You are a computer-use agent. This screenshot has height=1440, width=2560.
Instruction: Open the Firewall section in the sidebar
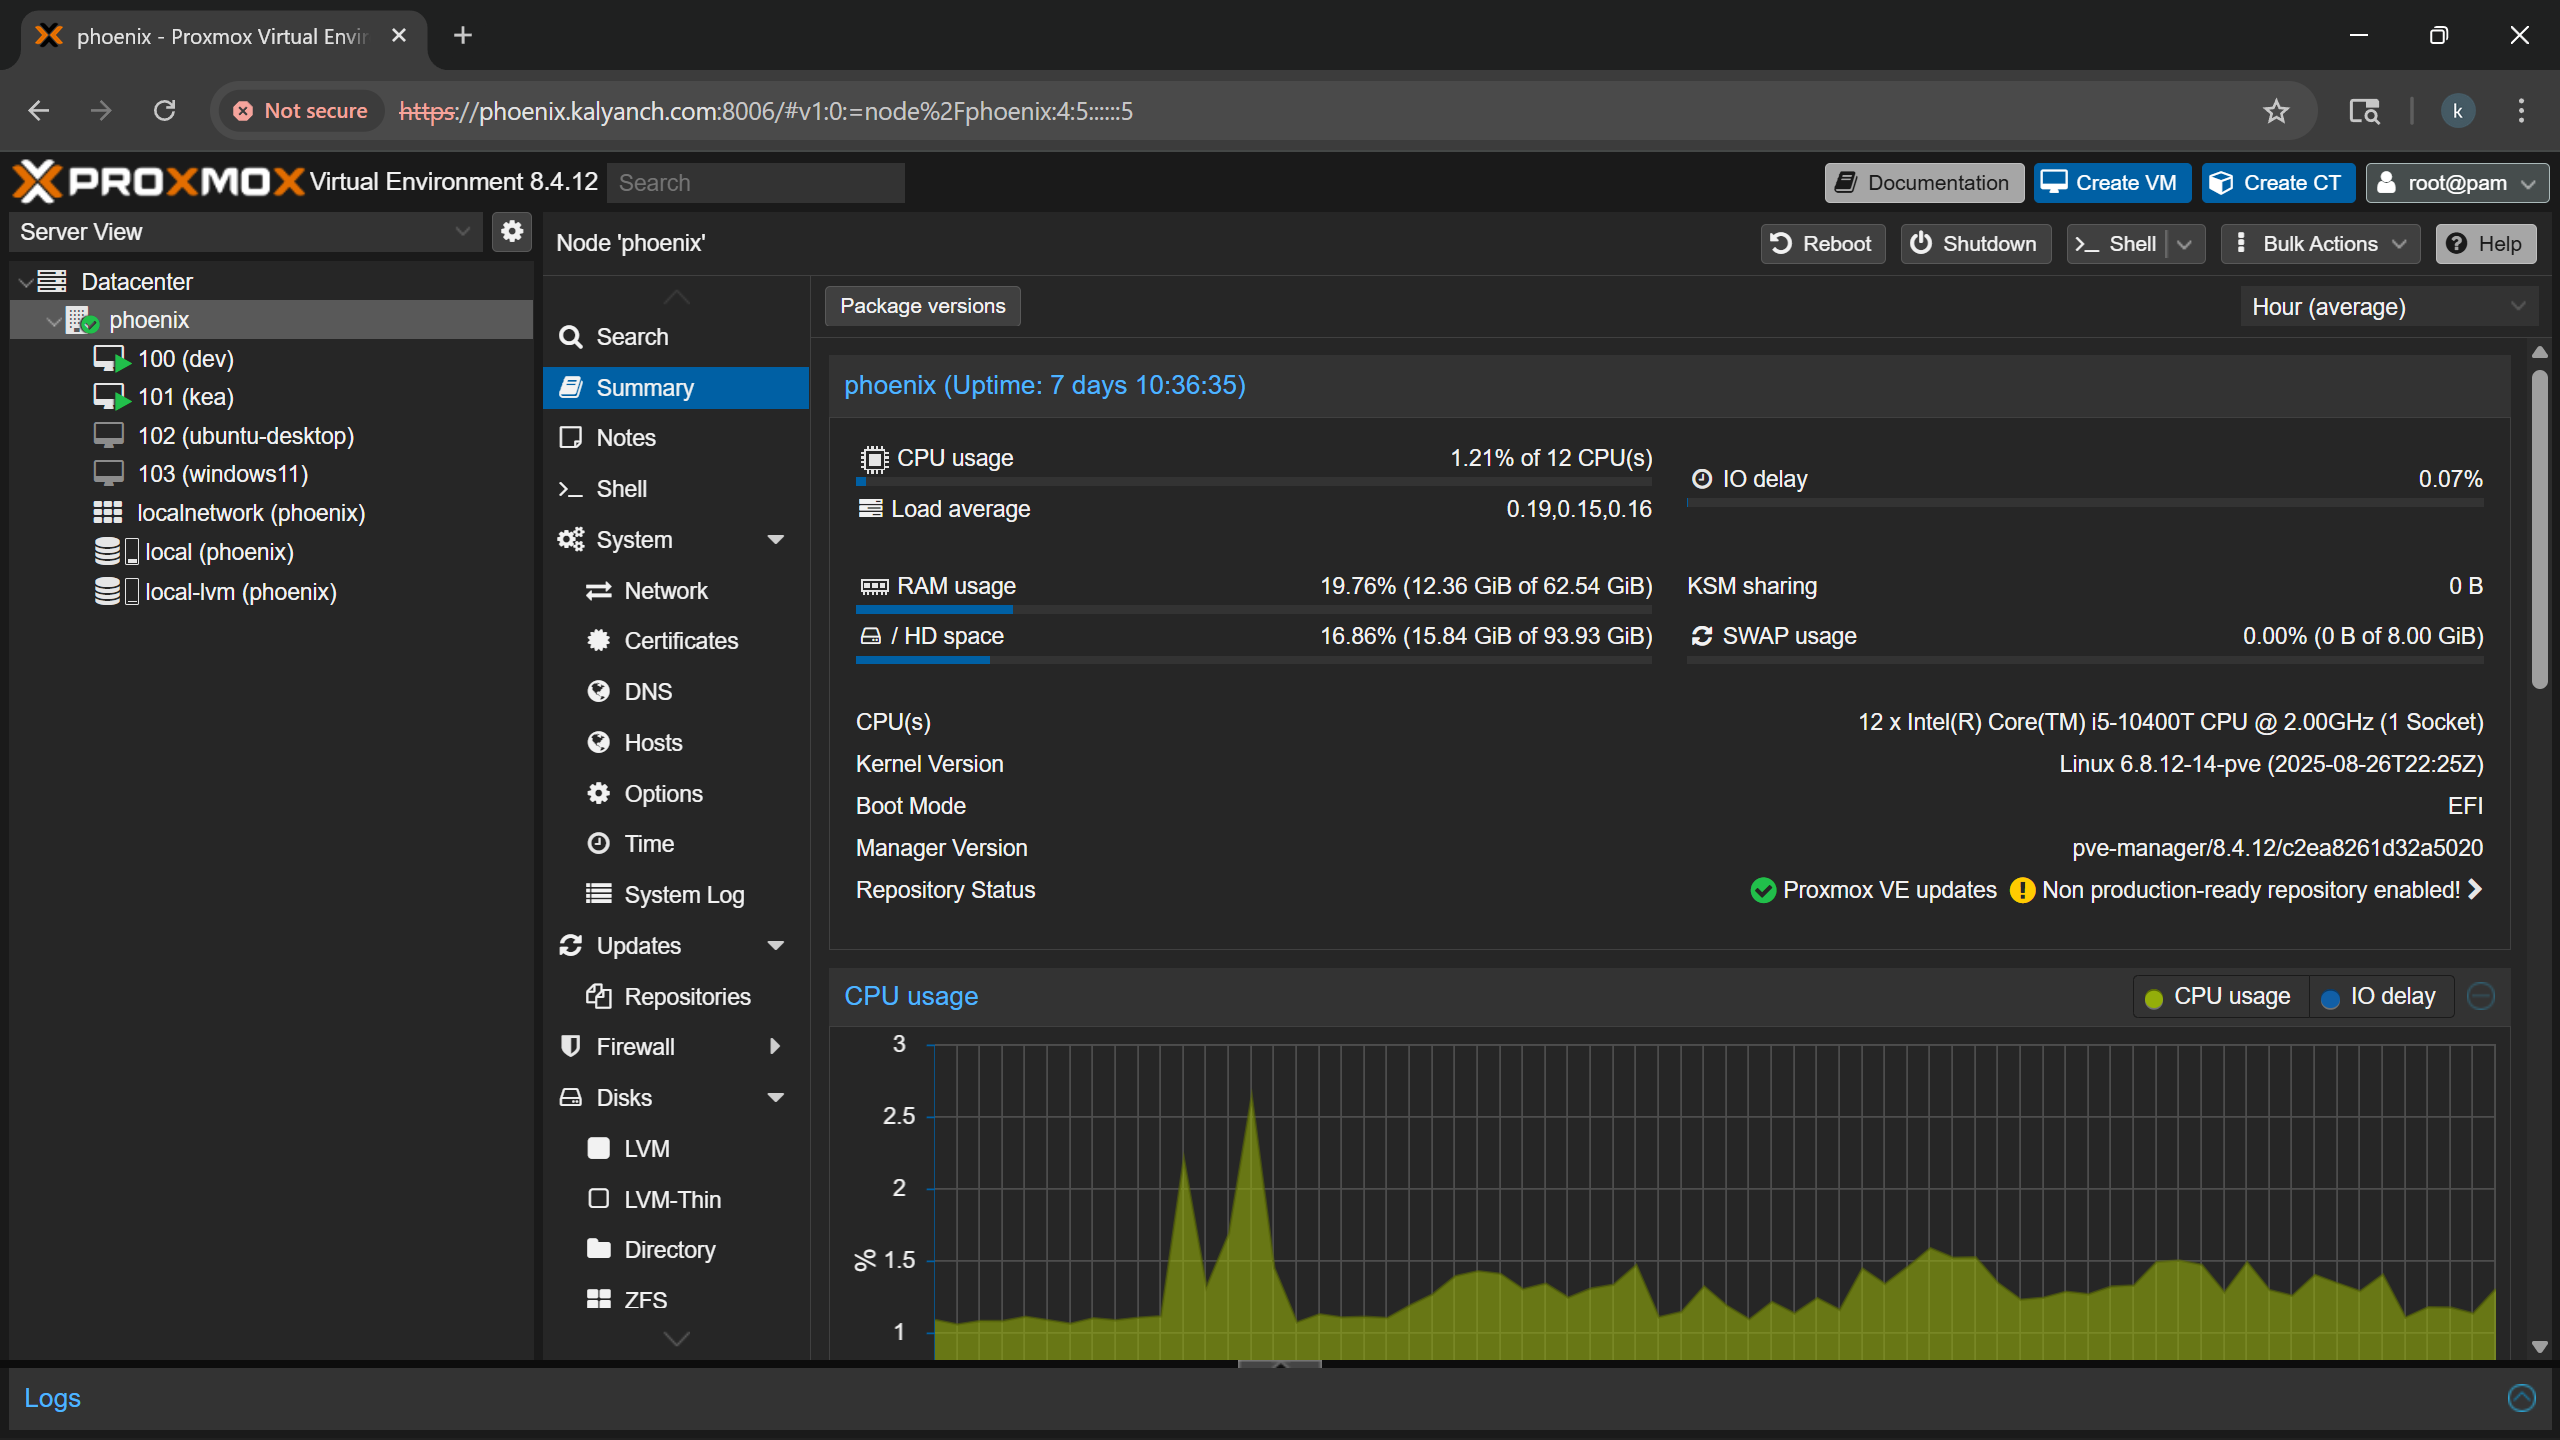636,1046
